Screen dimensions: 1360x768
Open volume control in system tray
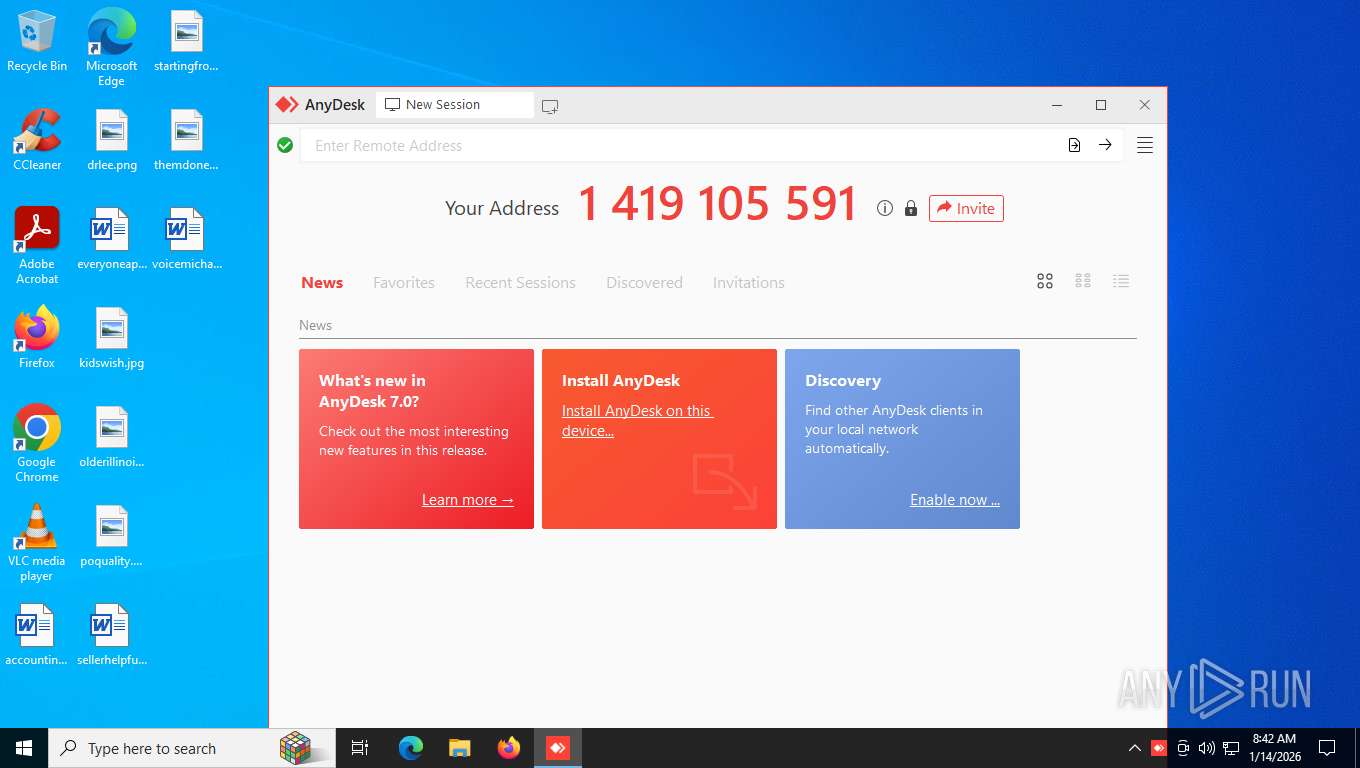[1207, 748]
